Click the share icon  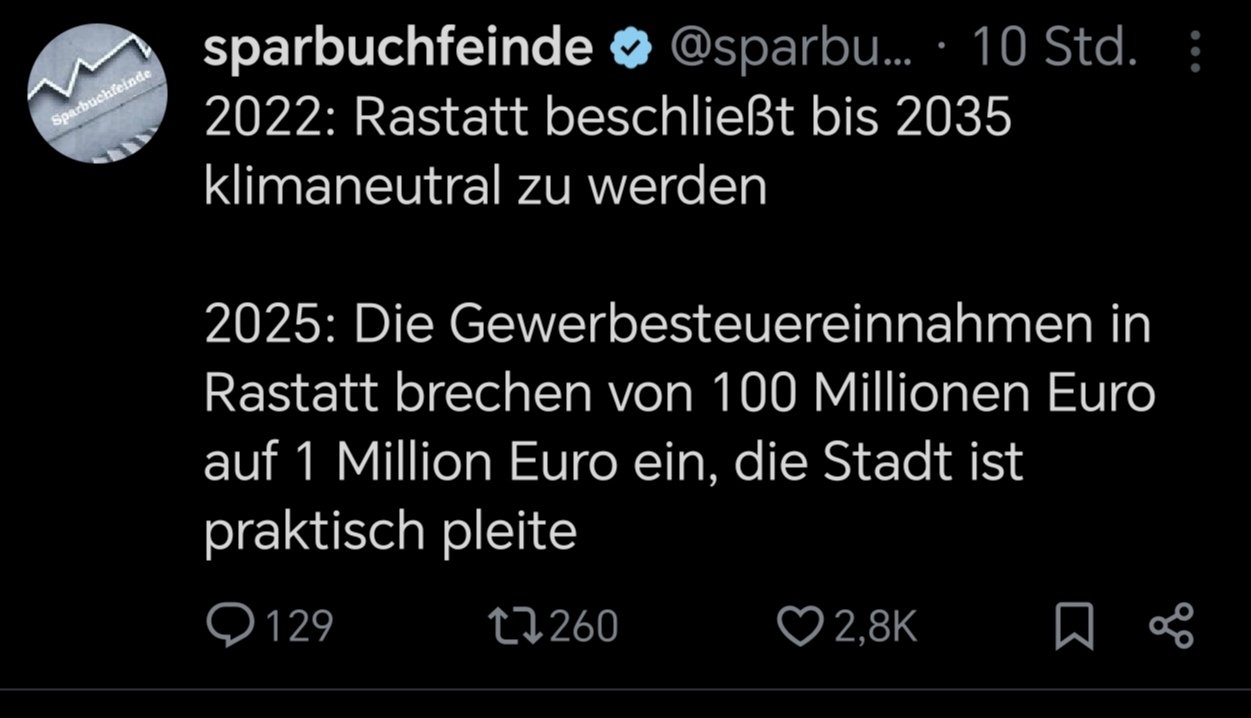[1171, 626]
